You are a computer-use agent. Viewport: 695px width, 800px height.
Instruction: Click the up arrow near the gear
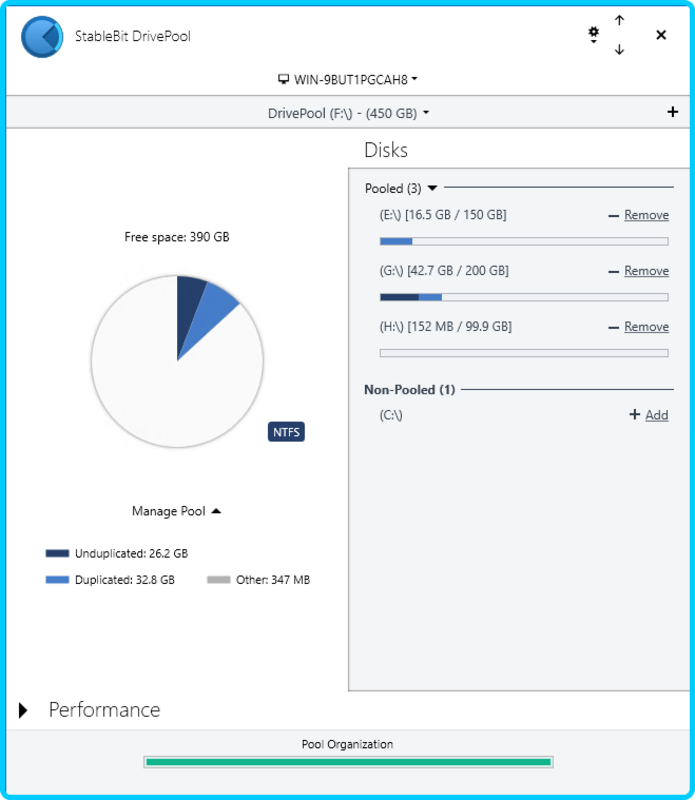tap(619, 20)
